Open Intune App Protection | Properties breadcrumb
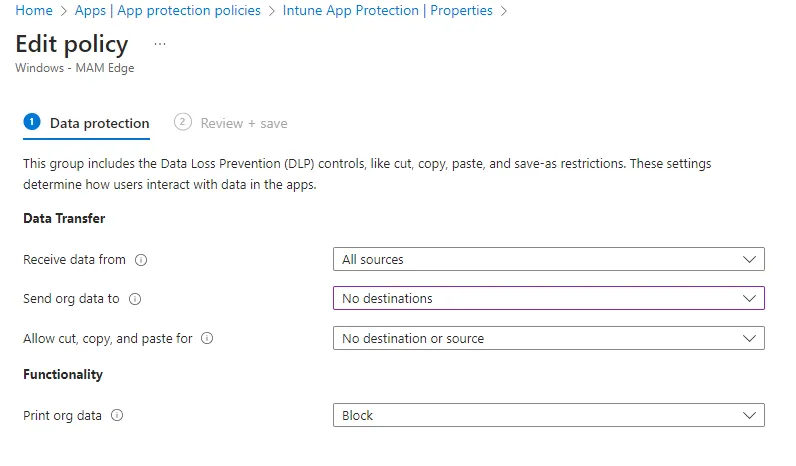This screenshot has width=796, height=466. (388, 11)
